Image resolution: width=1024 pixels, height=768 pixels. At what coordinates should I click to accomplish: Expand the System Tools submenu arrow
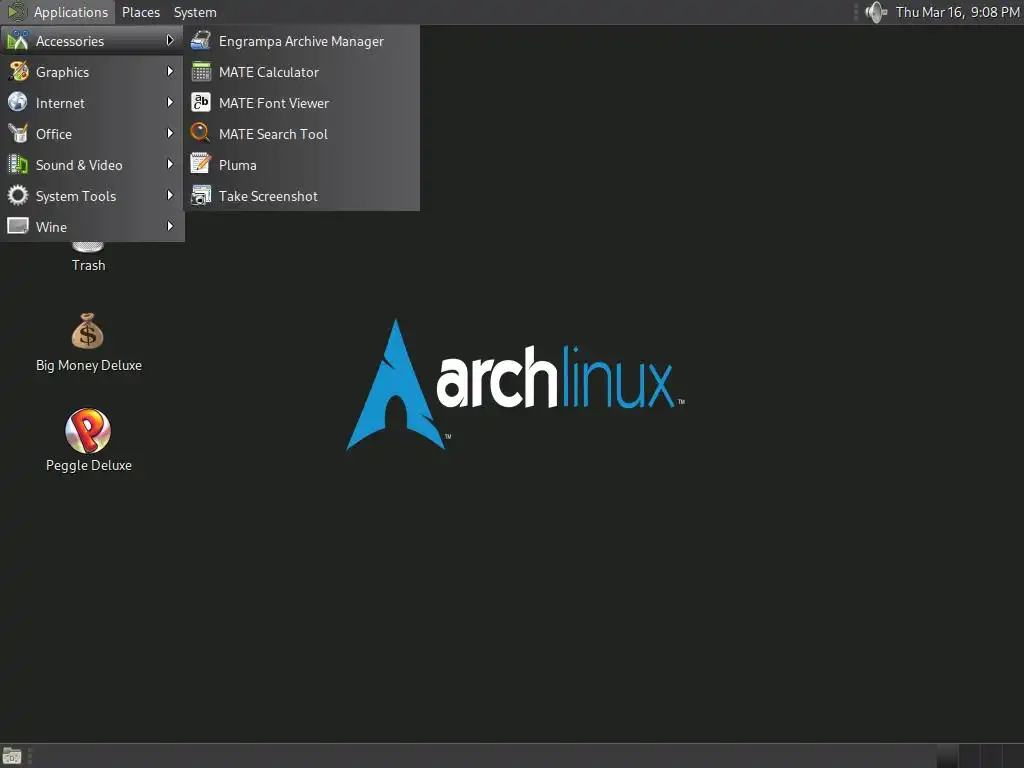(x=170, y=195)
